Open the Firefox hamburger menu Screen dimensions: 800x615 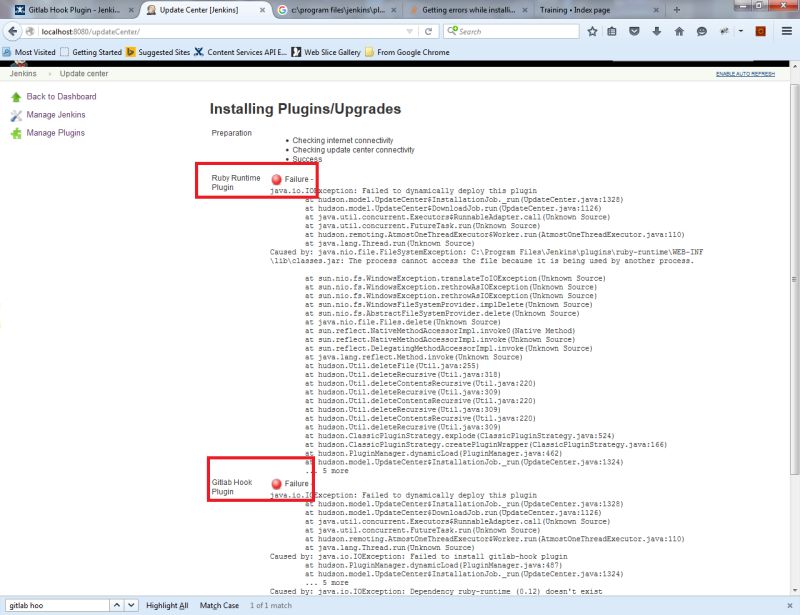coord(786,31)
